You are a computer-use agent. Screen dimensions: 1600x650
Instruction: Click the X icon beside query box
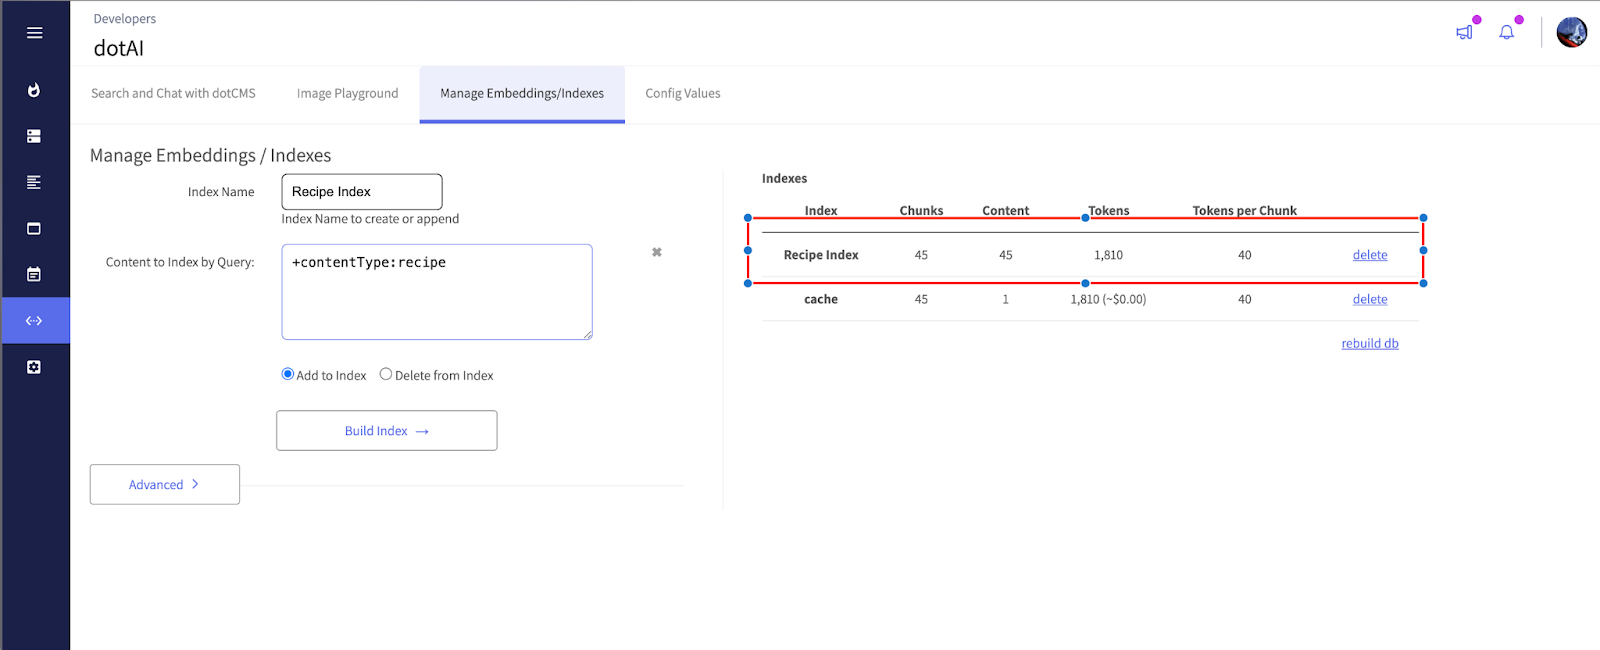[x=657, y=252]
